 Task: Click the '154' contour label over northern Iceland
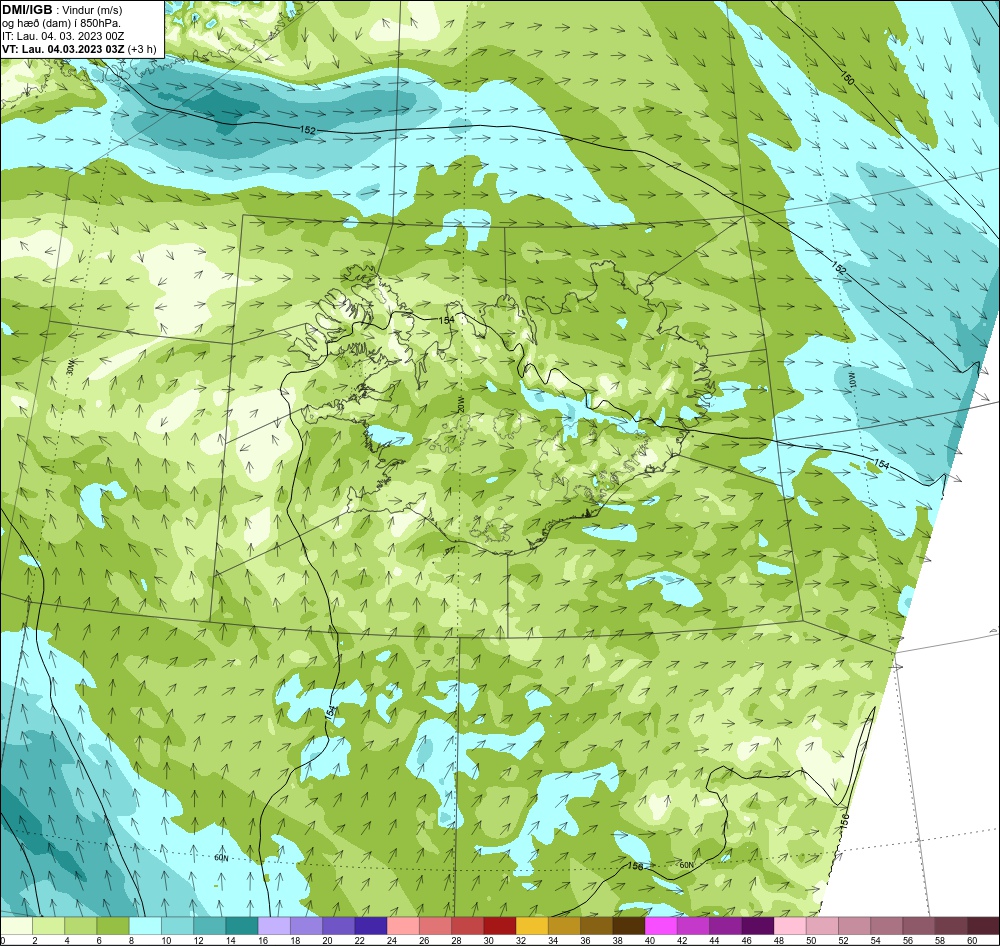pyautogui.click(x=446, y=320)
